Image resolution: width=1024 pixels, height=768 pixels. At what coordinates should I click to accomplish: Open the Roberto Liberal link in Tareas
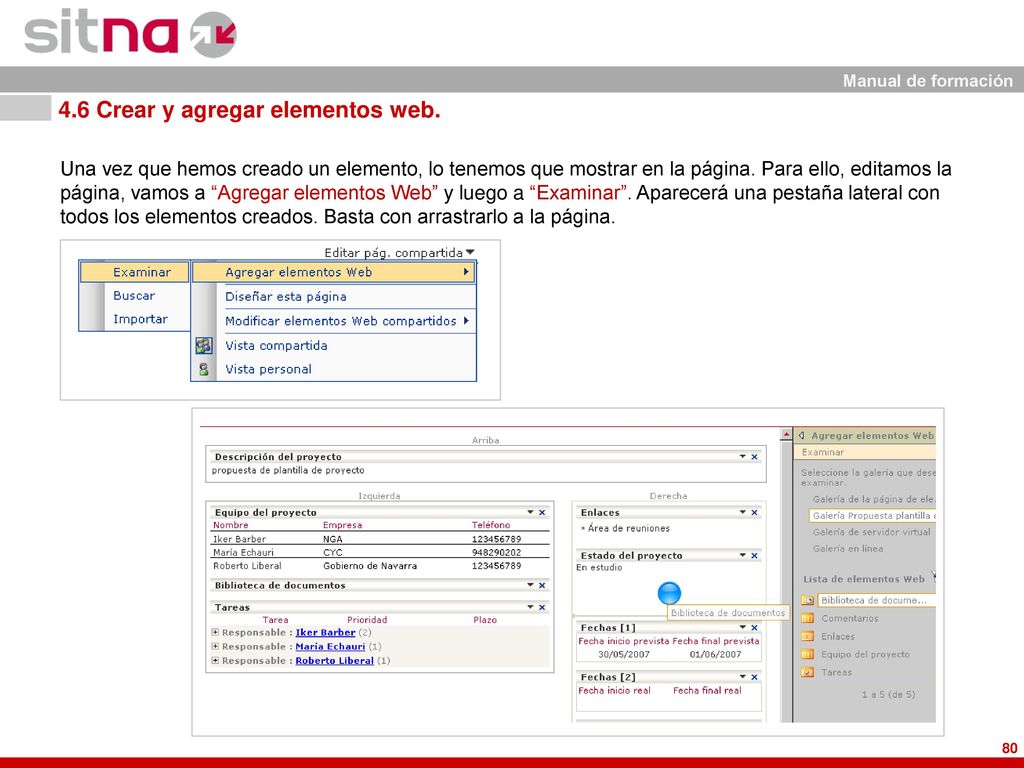[334, 661]
